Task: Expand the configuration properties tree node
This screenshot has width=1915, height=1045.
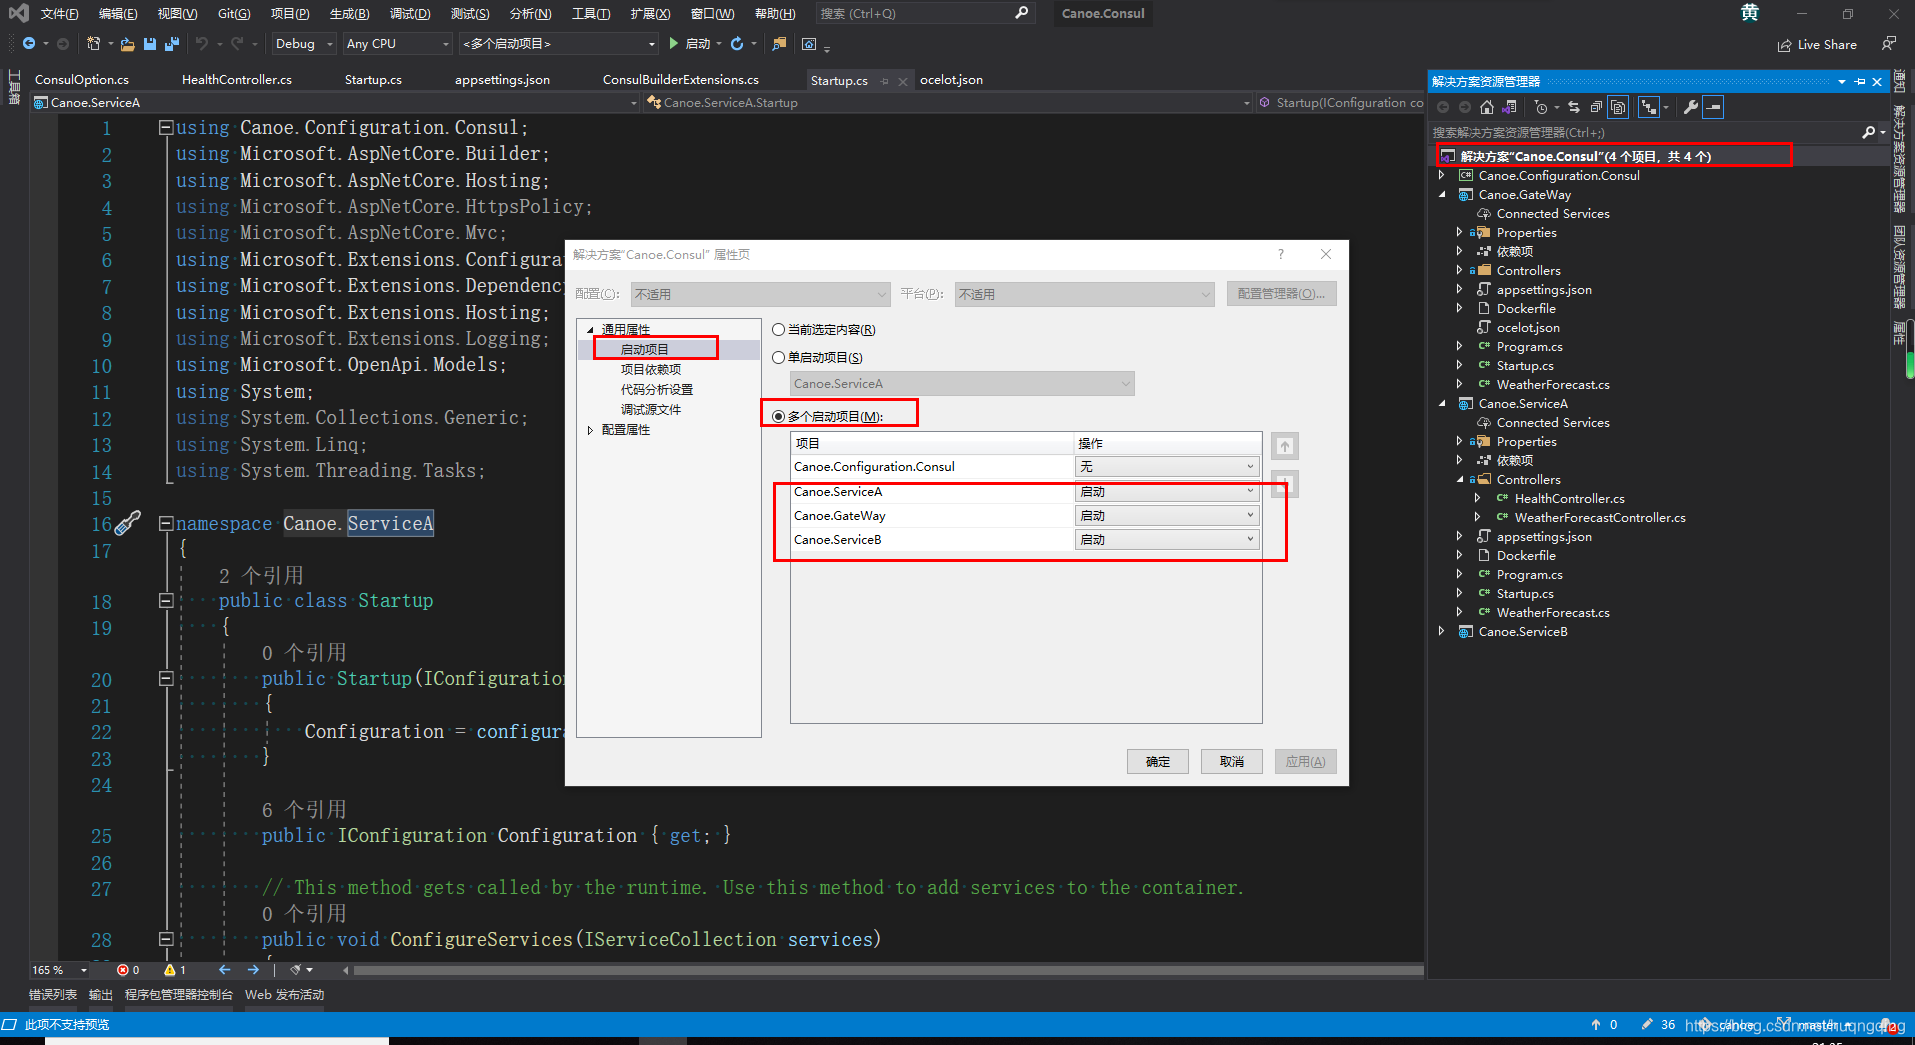Action: click(x=590, y=430)
